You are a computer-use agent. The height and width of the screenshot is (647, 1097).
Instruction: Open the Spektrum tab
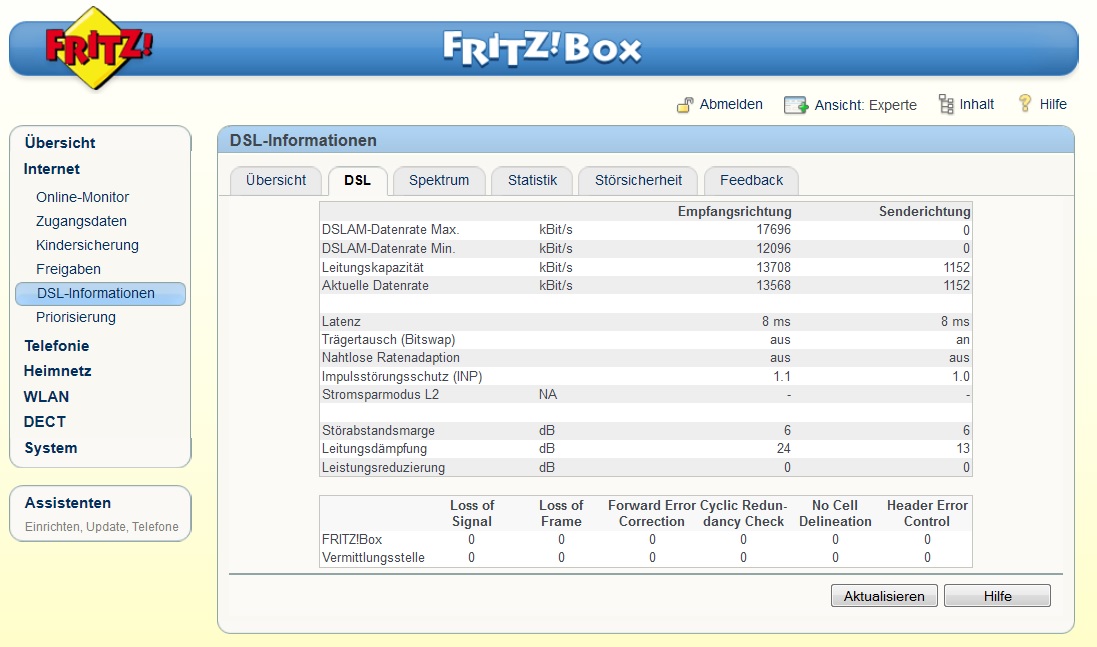439,180
